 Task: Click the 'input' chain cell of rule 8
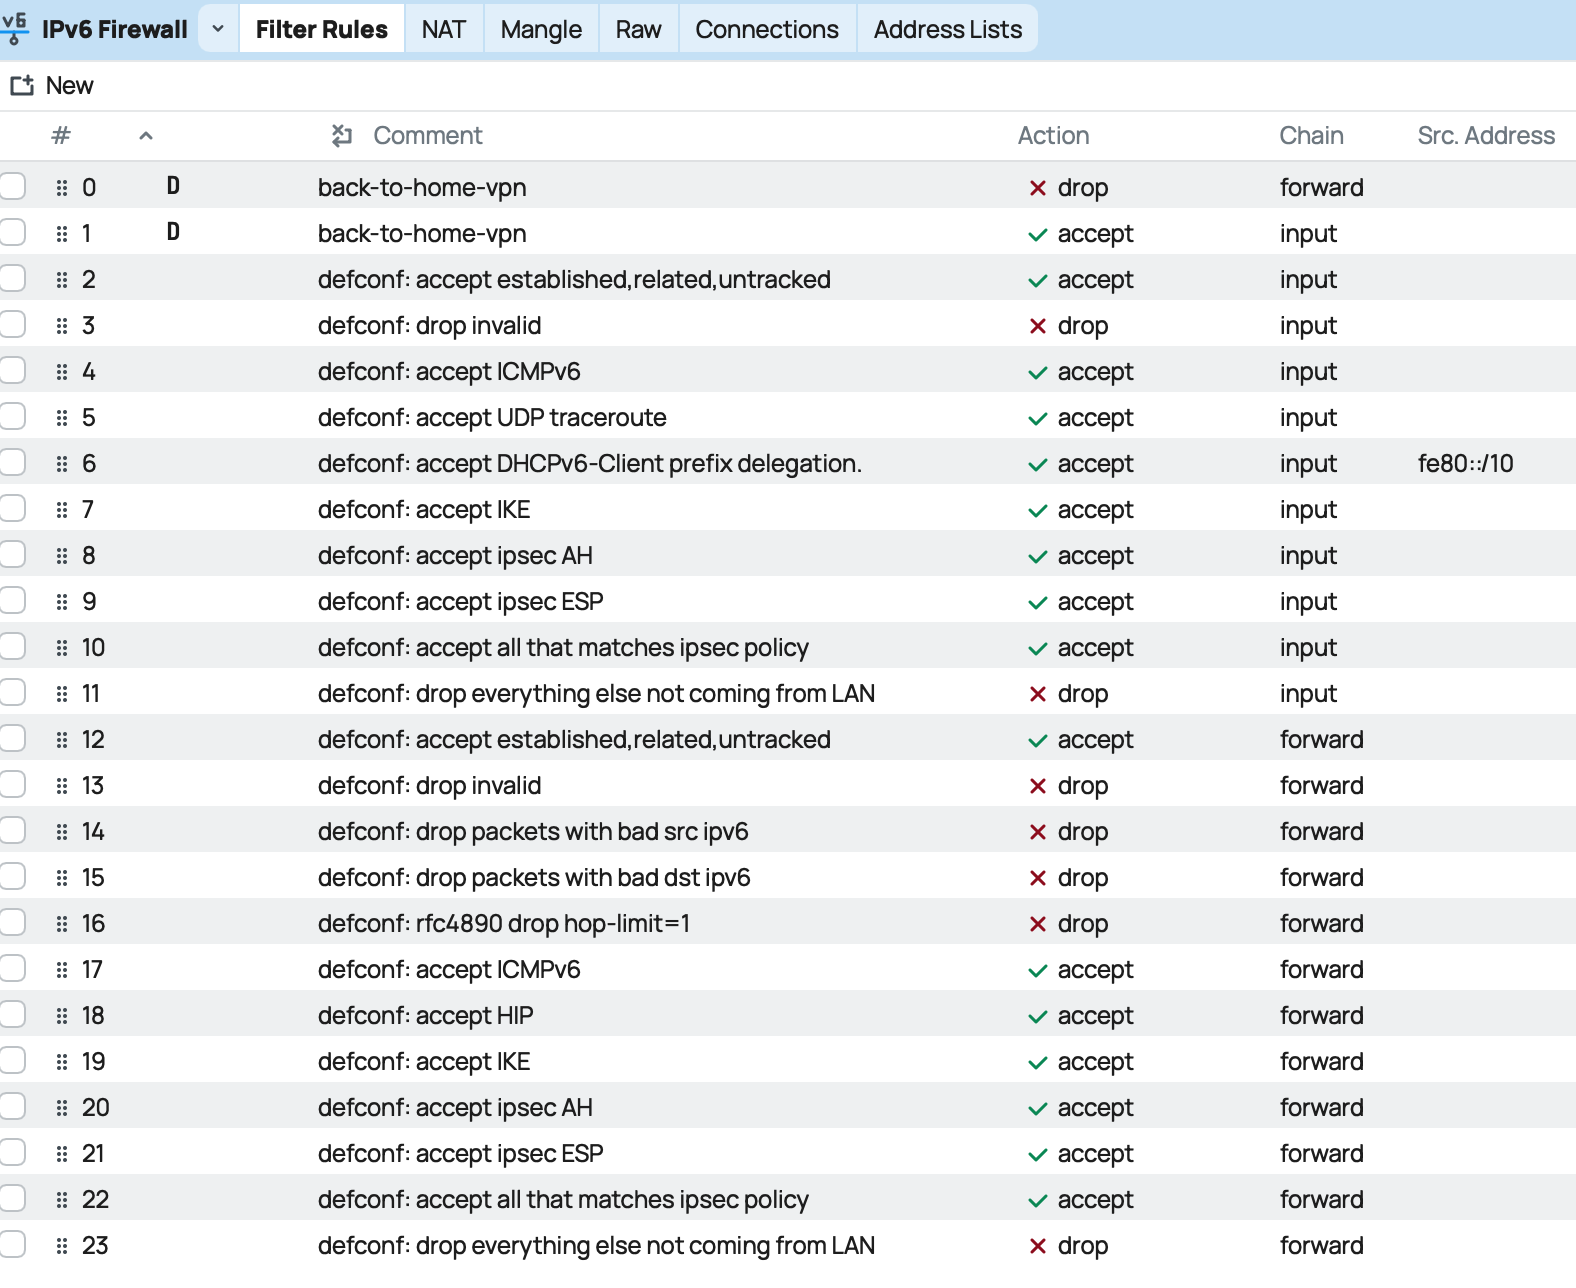coord(1308,556)
